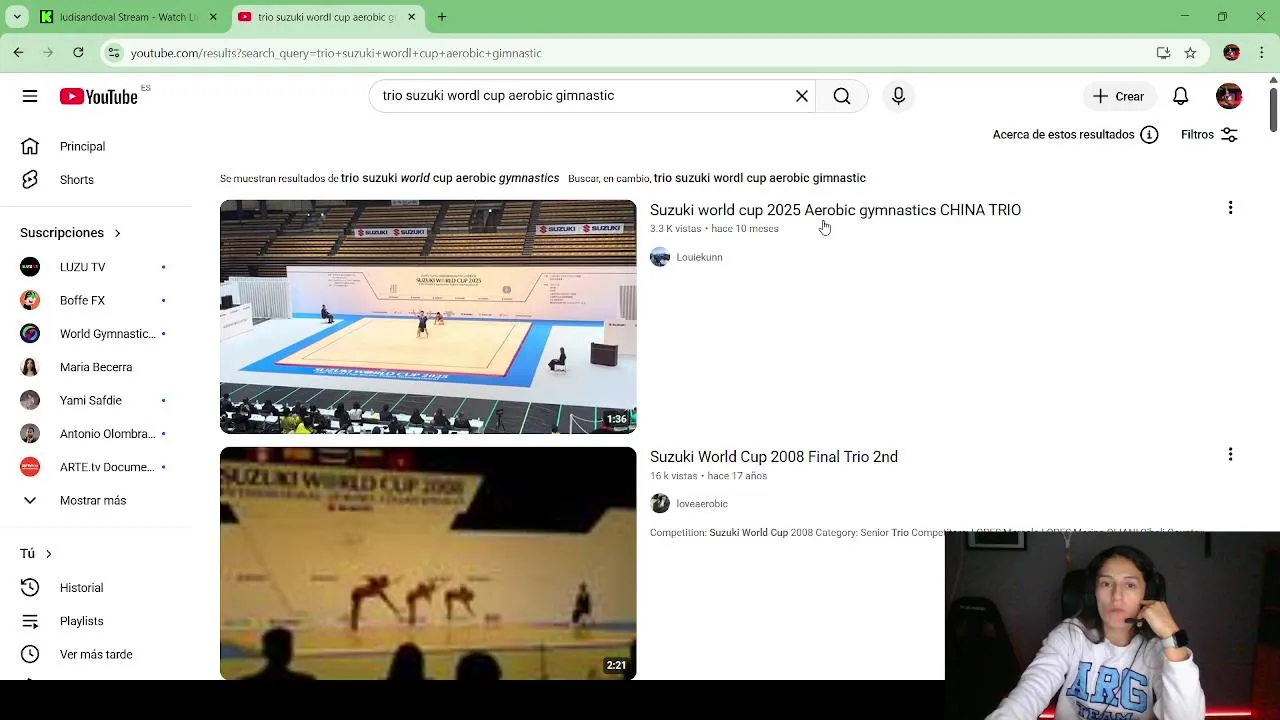Use corrected query 'trio suzuki world cup aerobic gymnastics'
Image resolution: width=1280 pixels, height=720 pixels.
click(450, 178)
